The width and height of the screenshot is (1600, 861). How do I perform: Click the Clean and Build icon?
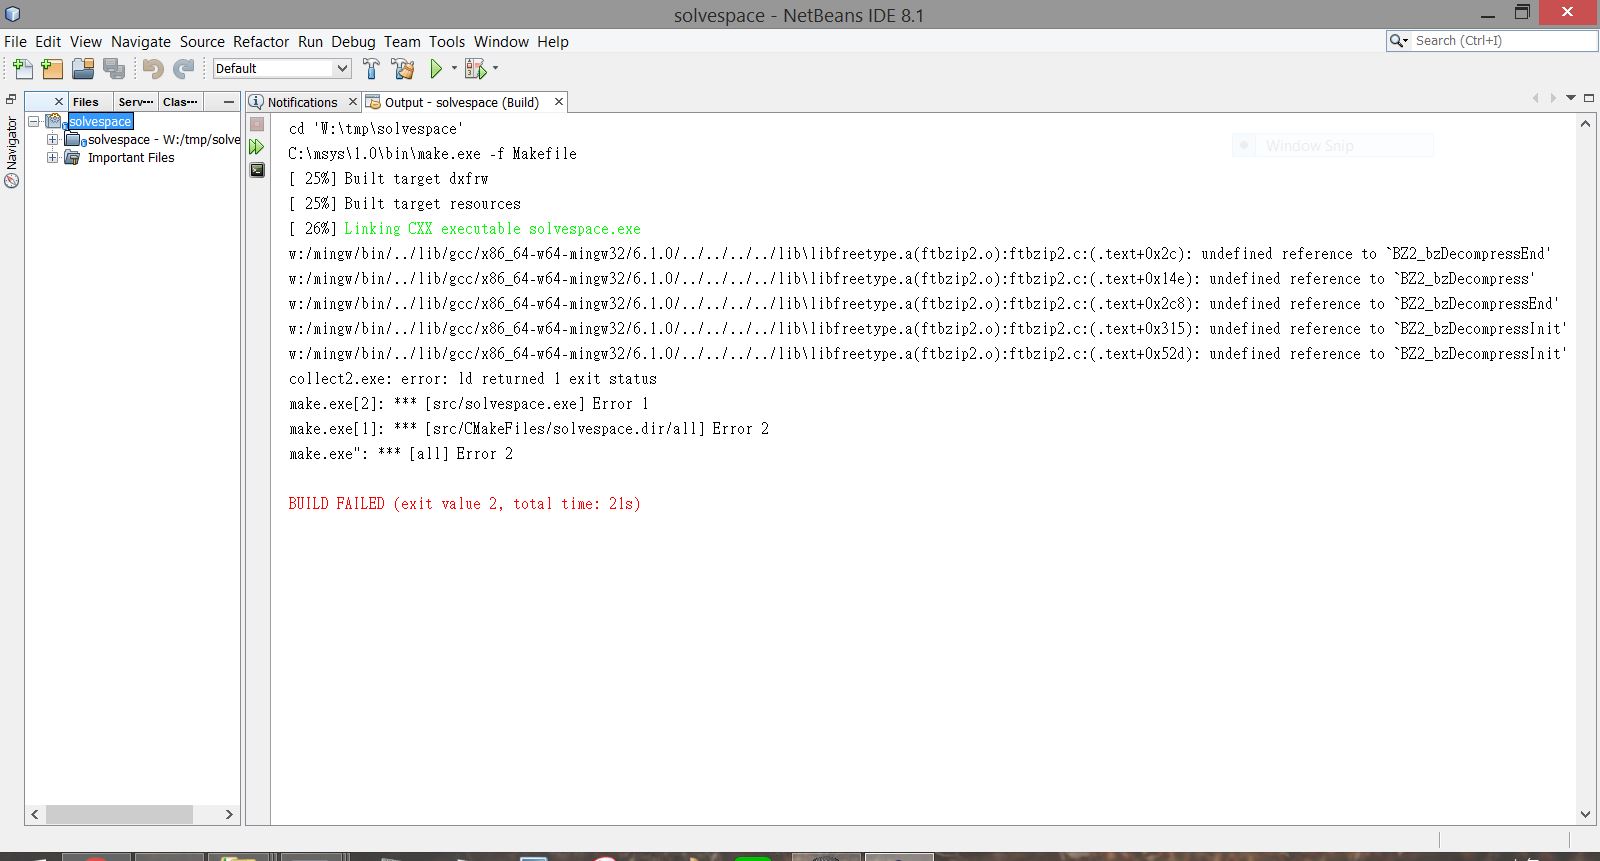[403, 68]
